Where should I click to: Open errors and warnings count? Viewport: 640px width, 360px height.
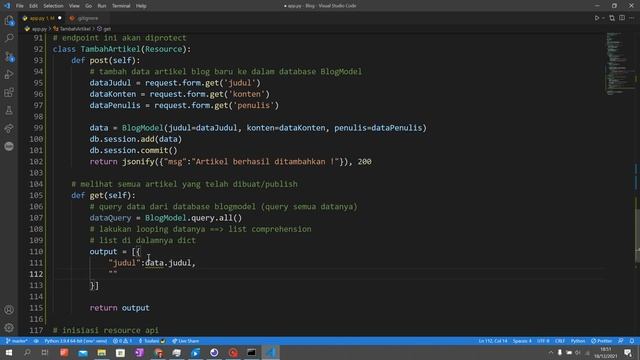pos(122,341)
